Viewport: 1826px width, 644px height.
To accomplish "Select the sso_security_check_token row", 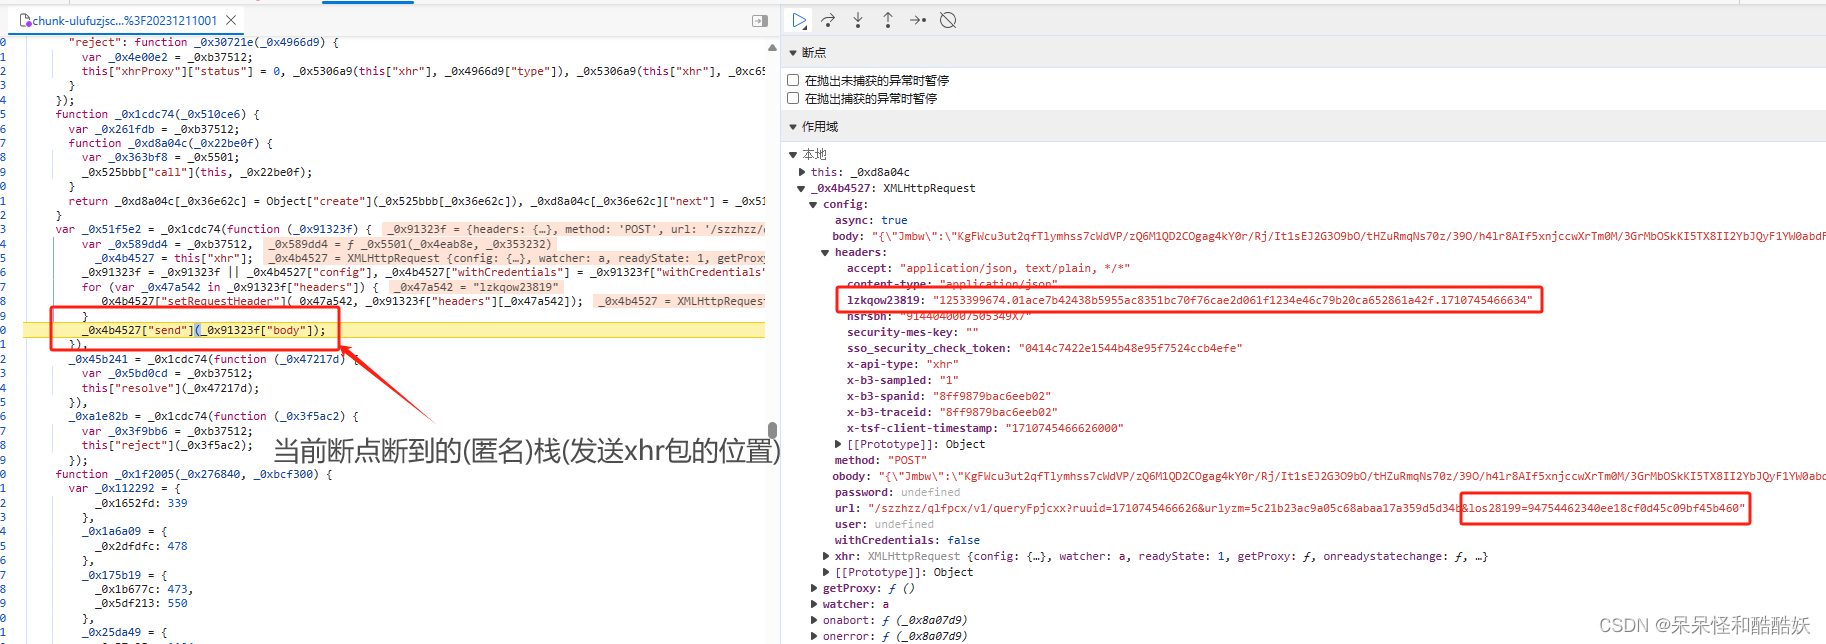I will [x=1044, y=348].
